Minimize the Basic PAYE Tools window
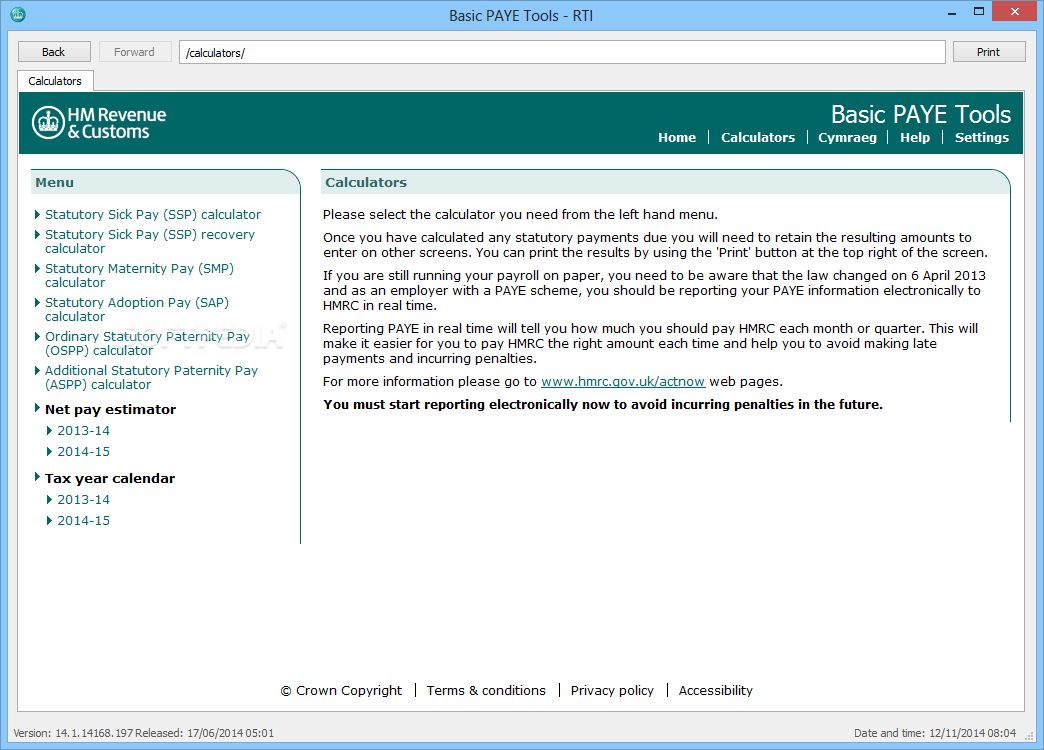 click(952, 12)
